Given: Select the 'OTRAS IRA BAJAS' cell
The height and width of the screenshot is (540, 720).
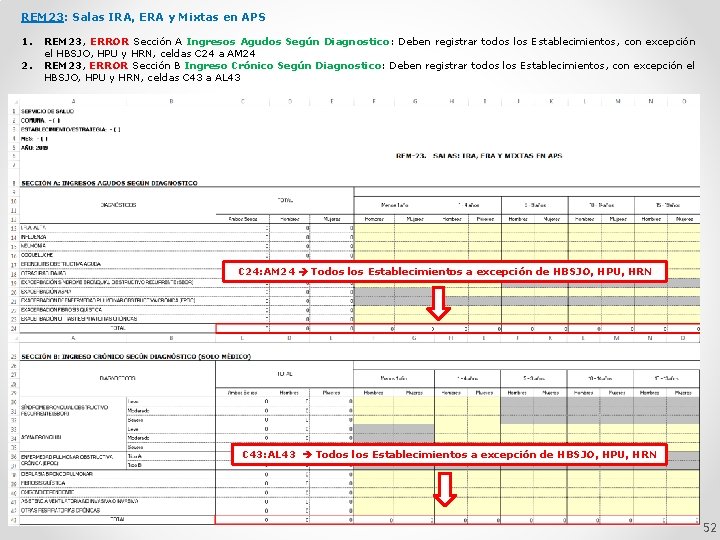Looking at the screenshot, I should pos(44,273).
